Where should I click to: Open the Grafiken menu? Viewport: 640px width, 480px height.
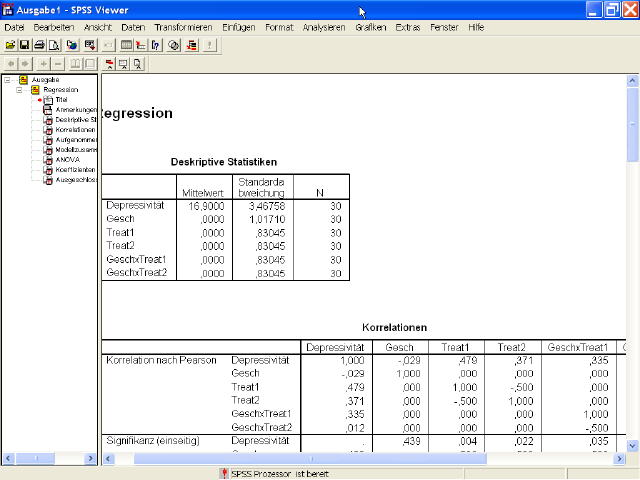tap(371, 27)
